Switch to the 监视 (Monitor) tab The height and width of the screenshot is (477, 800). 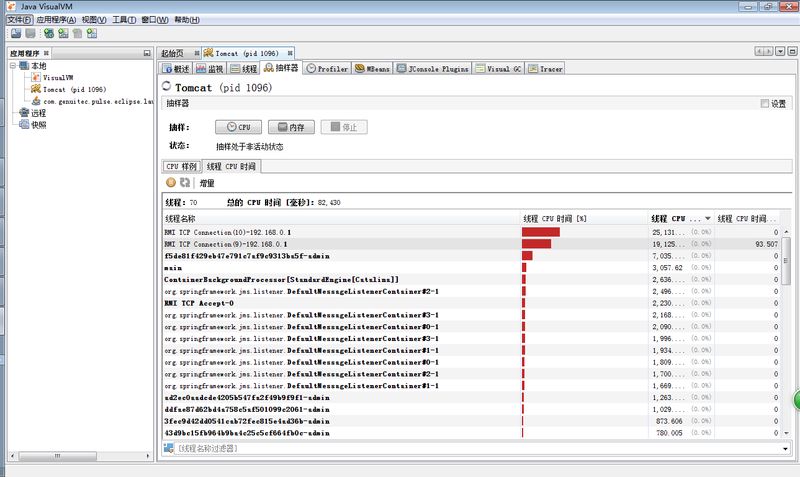click(x=210, y=68)
